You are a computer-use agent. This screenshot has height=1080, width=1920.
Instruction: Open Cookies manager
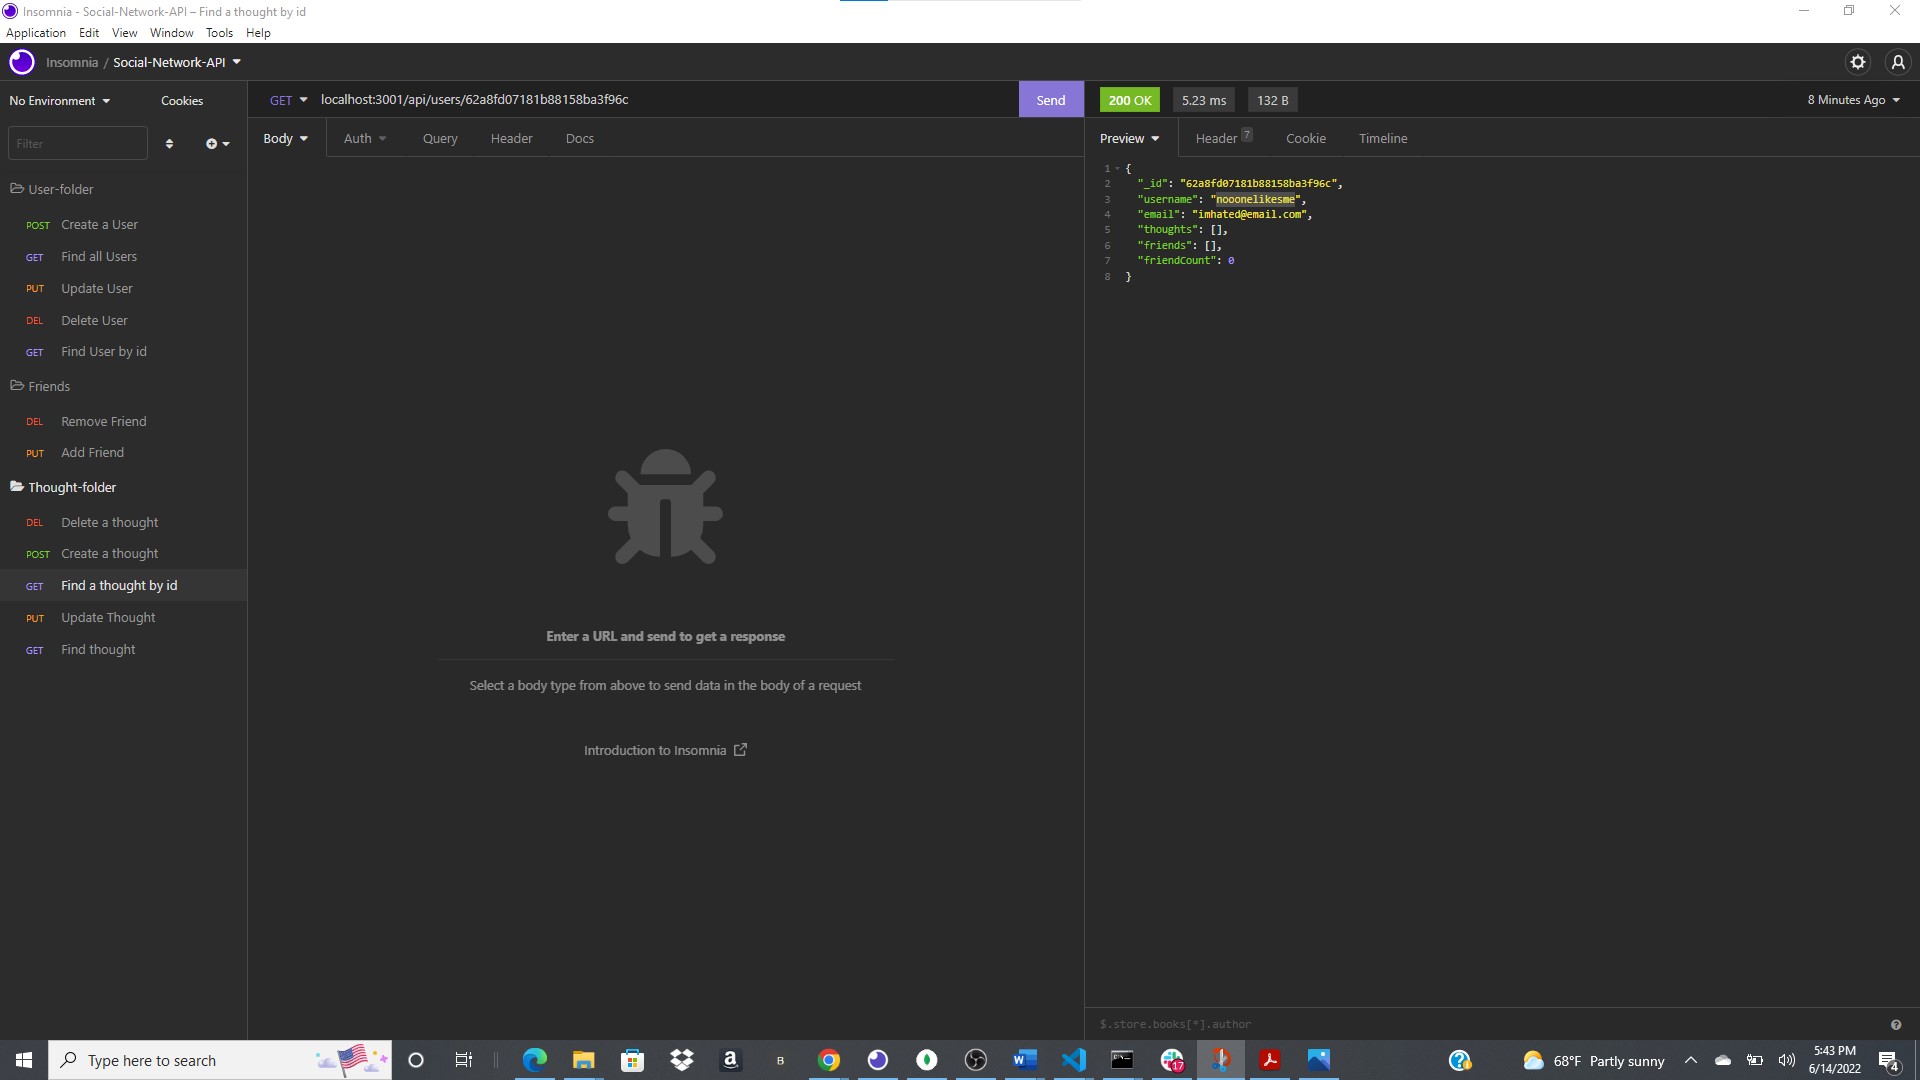(x=181, y=100)
